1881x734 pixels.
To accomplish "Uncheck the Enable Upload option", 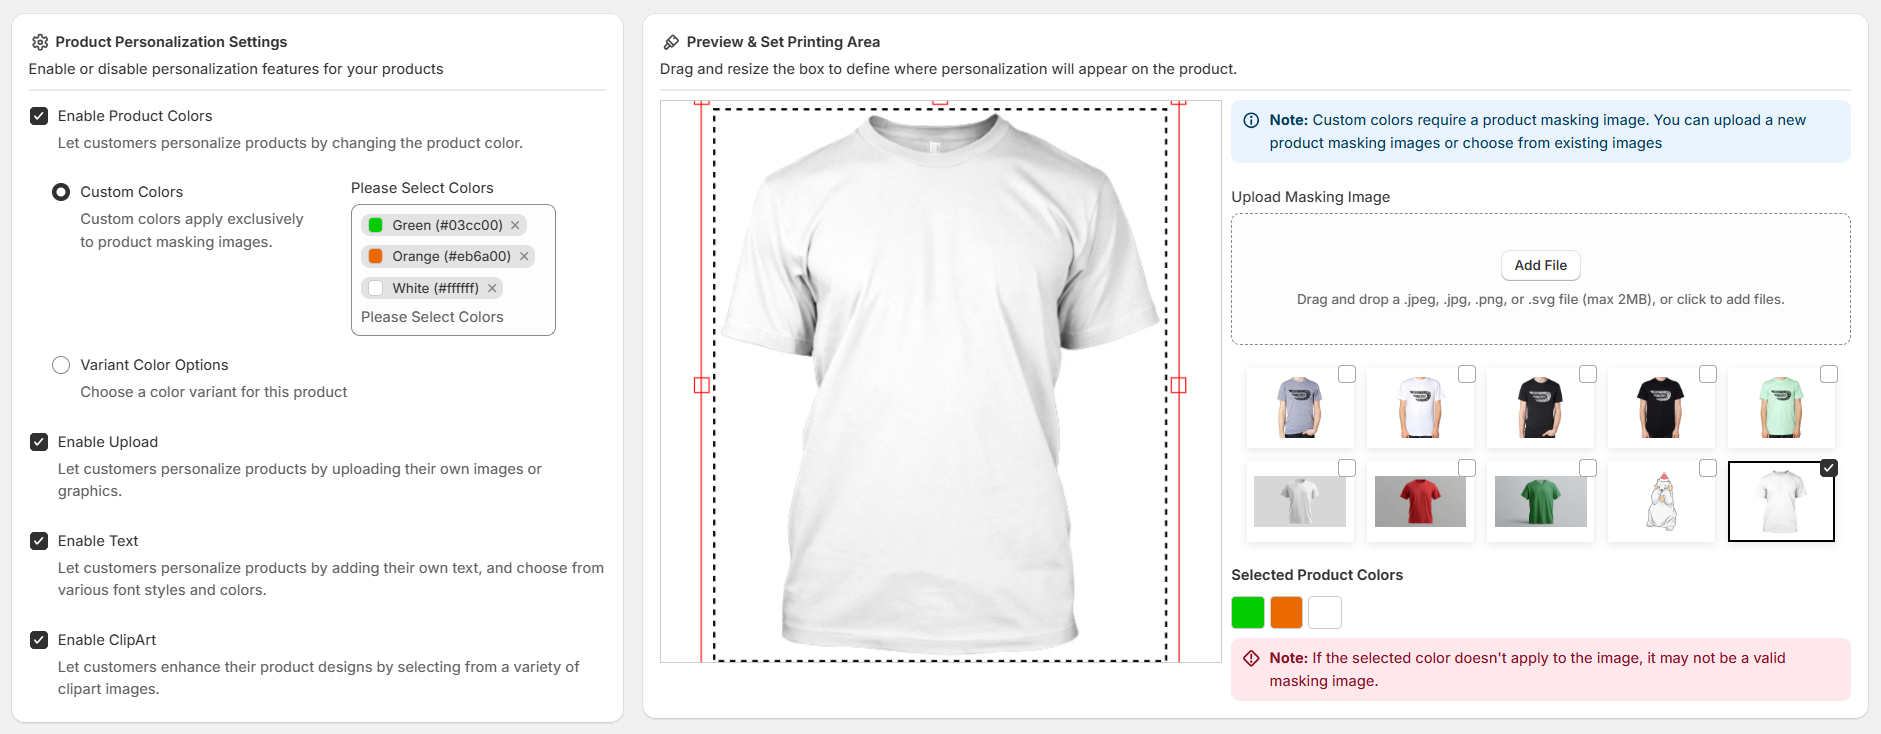I will pos(39,442).
